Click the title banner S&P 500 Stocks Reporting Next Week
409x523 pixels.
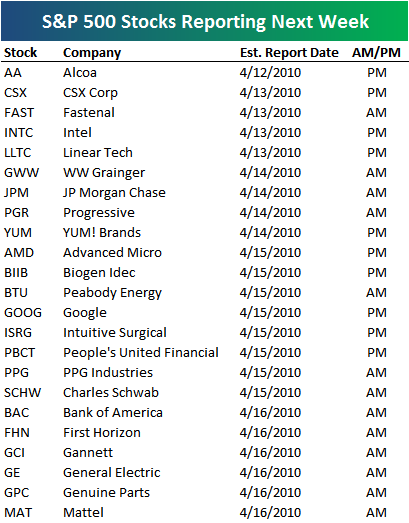coord(205,21)
